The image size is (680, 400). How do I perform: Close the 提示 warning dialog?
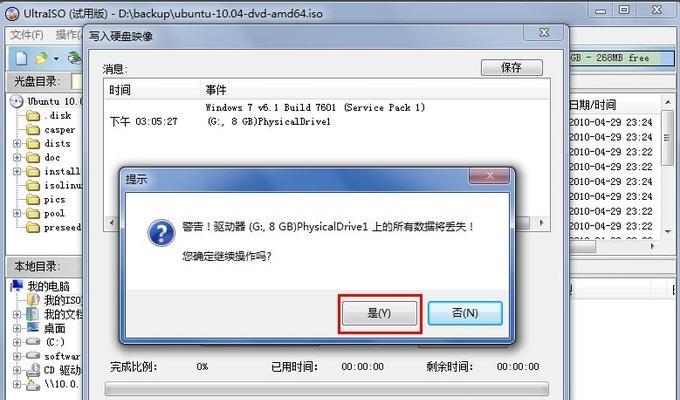click(x=489, y=176)
